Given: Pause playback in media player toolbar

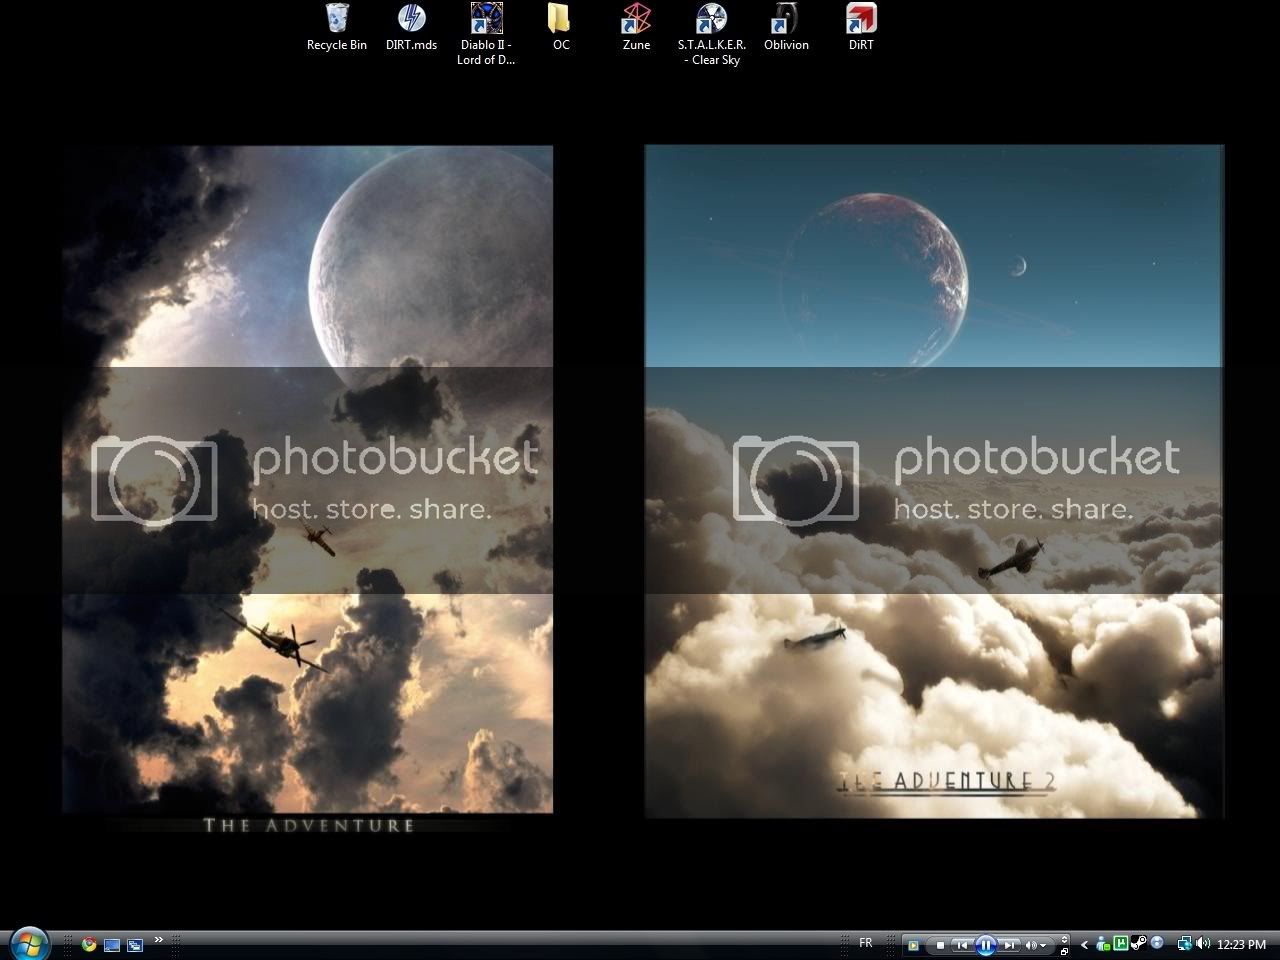Looking at the screenshot, I should click(986, 945).
